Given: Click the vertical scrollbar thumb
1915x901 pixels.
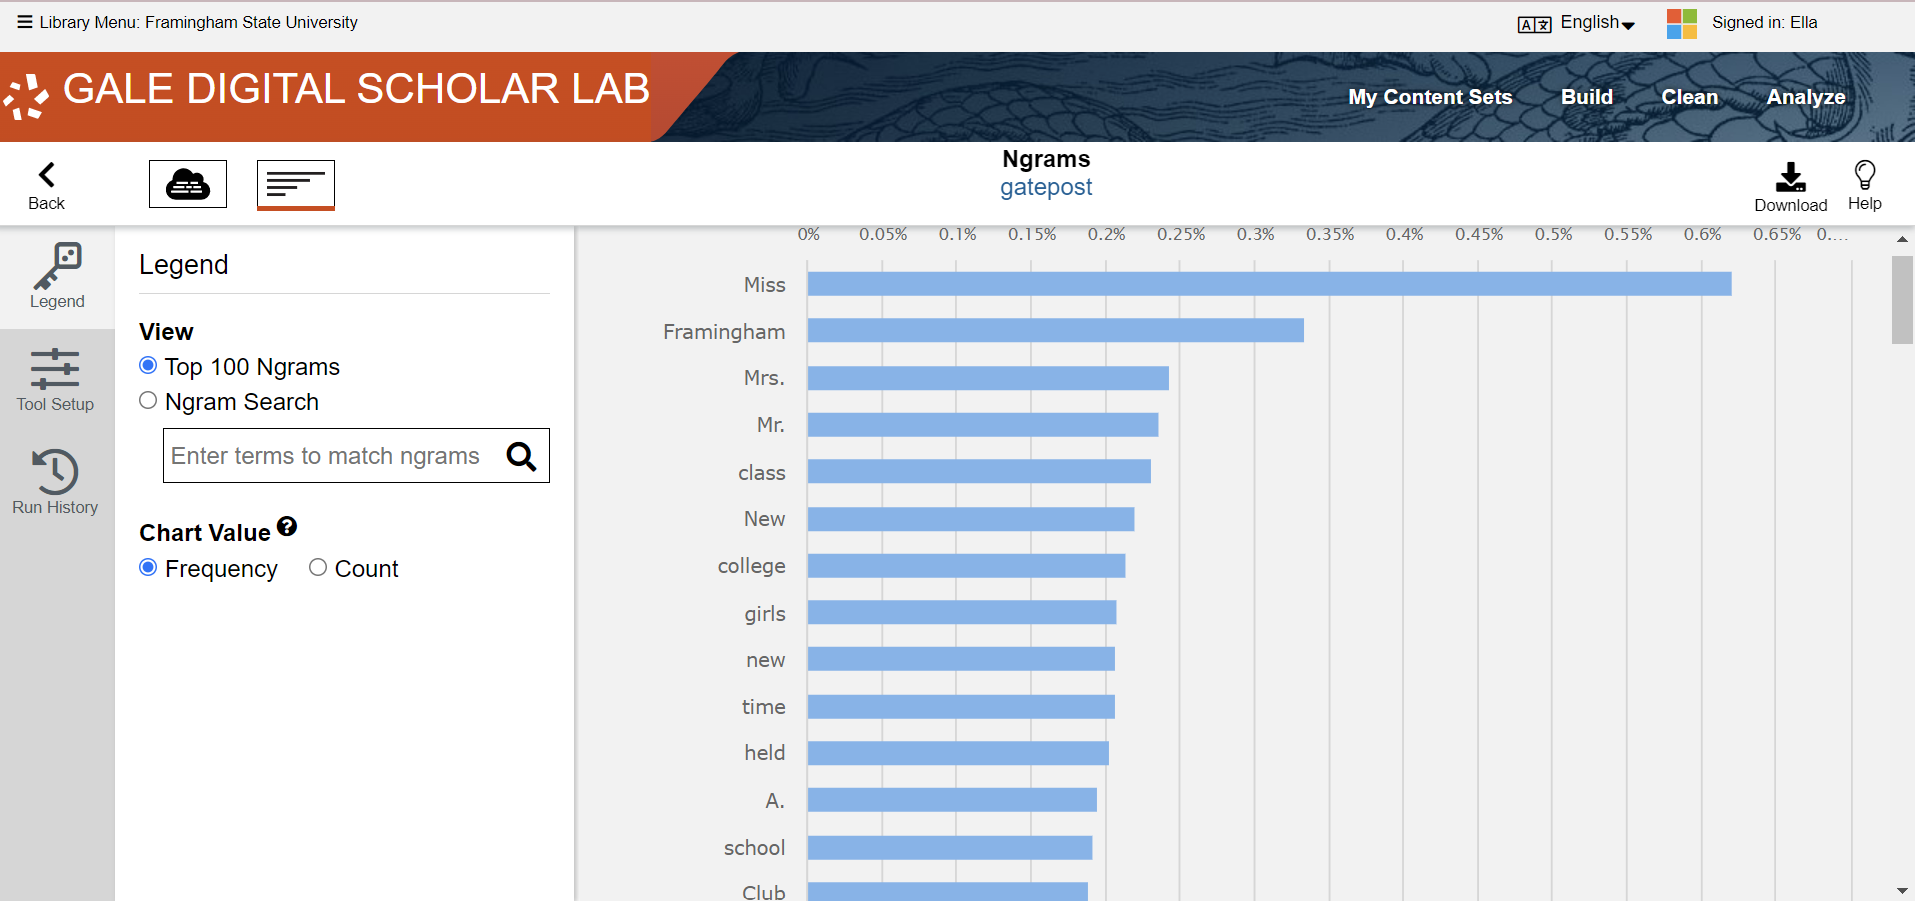Looking at the screenshot, I should 1902,300.
